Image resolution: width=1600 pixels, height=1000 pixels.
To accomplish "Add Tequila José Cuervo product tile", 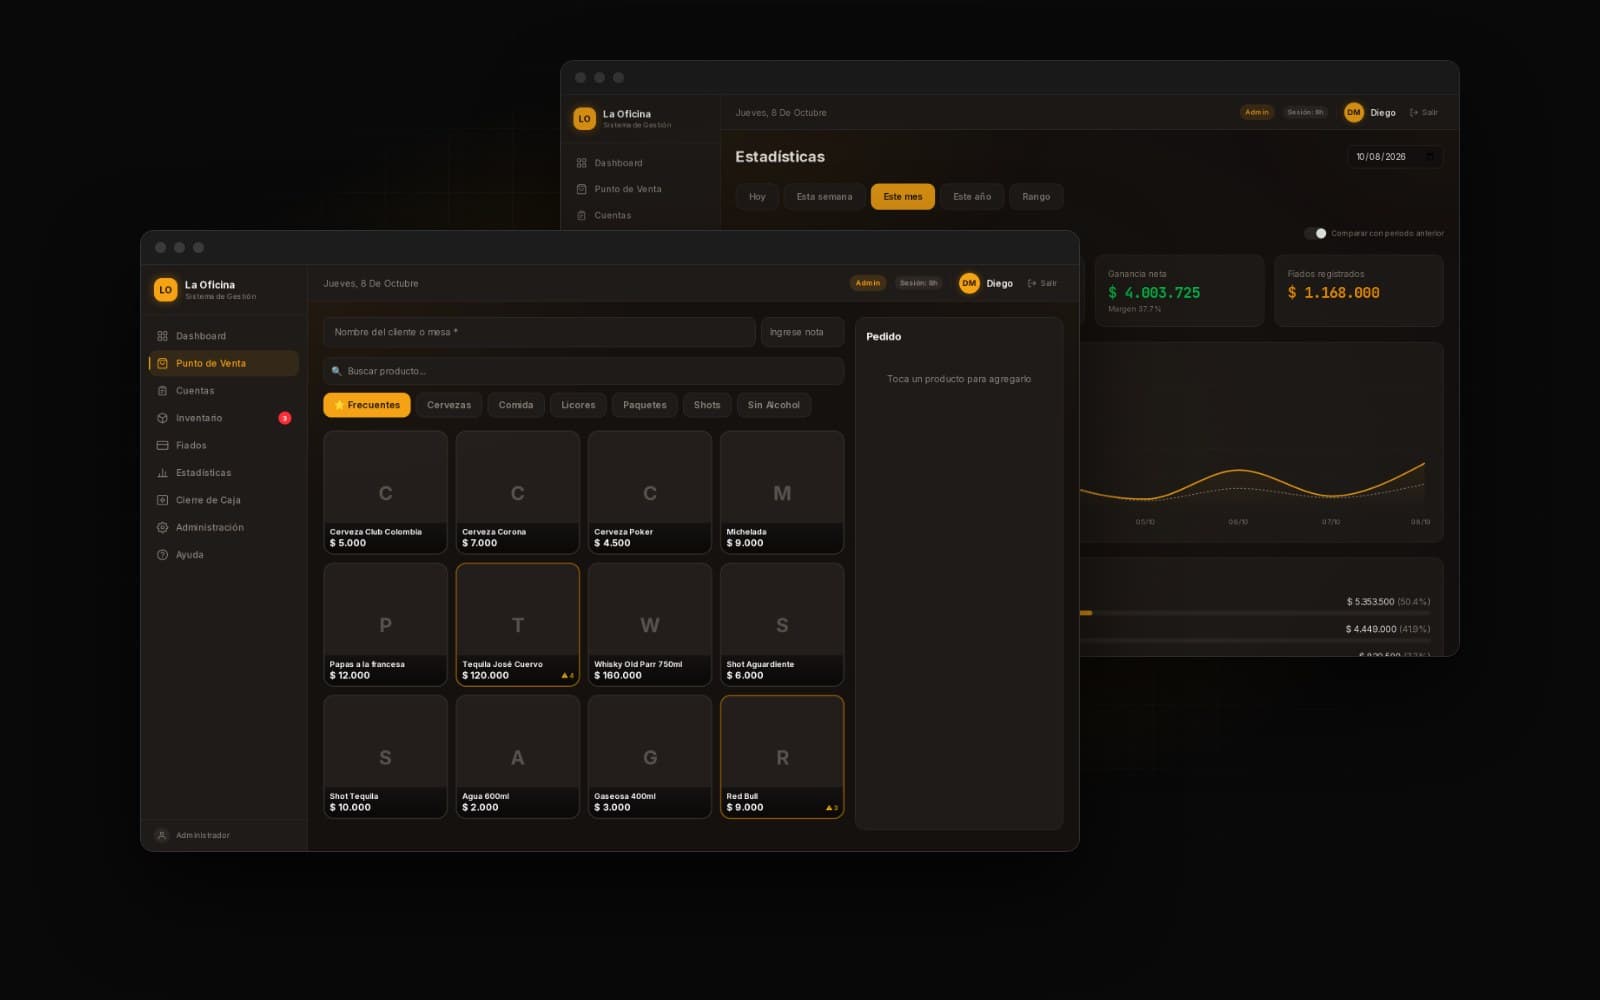I will pos(518,625).
